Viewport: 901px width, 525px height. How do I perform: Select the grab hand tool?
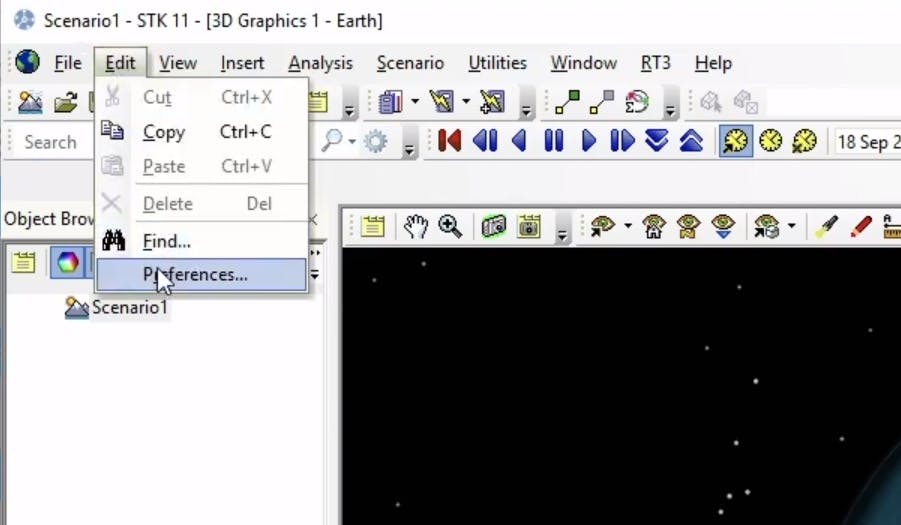tap(415, 226)
